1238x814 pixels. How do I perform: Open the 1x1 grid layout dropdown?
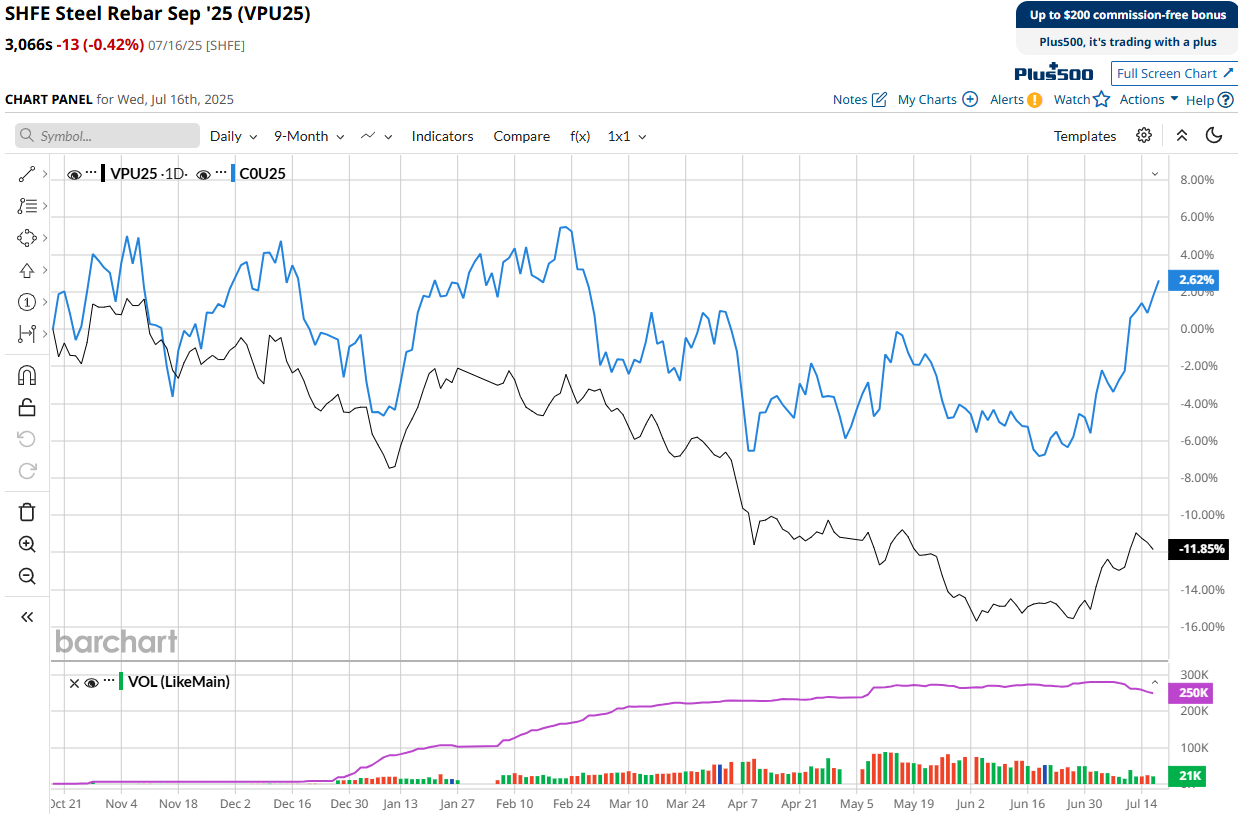pos(627,136)
